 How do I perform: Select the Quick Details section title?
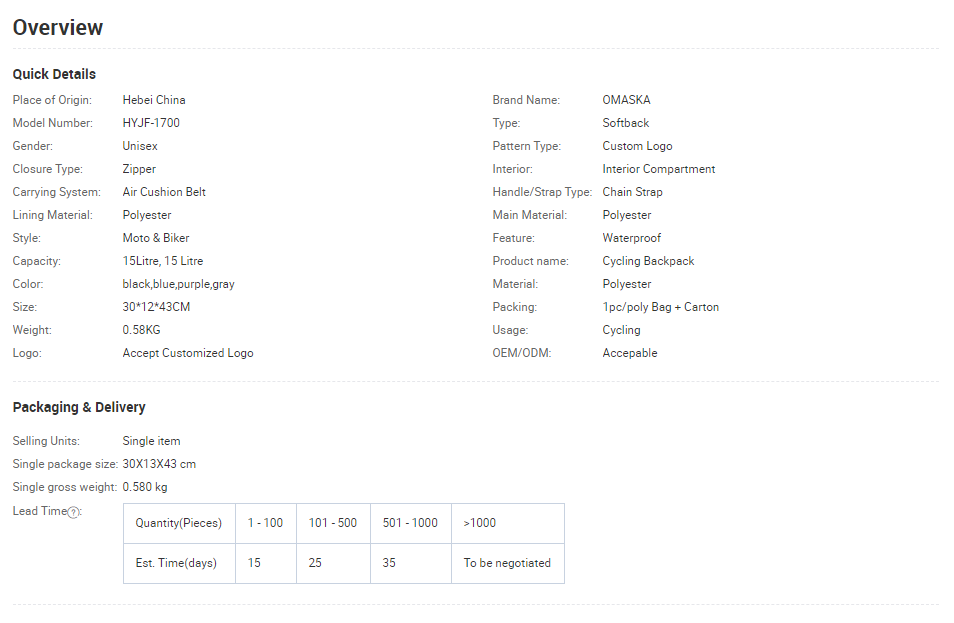point(54,74)
